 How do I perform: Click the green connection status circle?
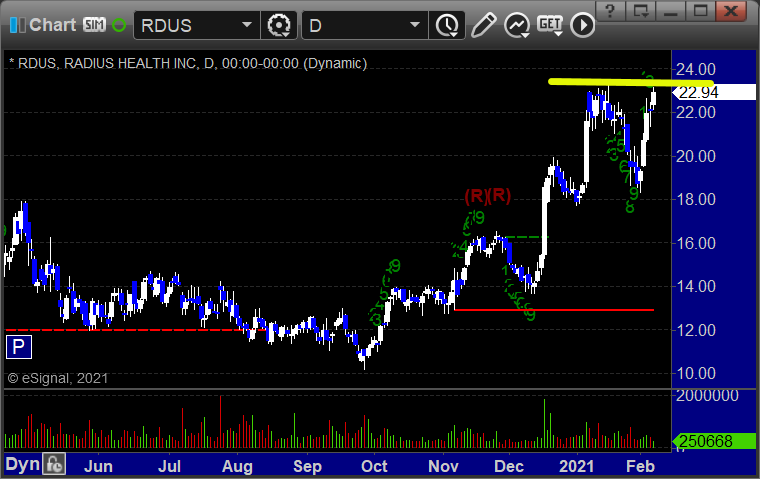[x=119, y=25]
